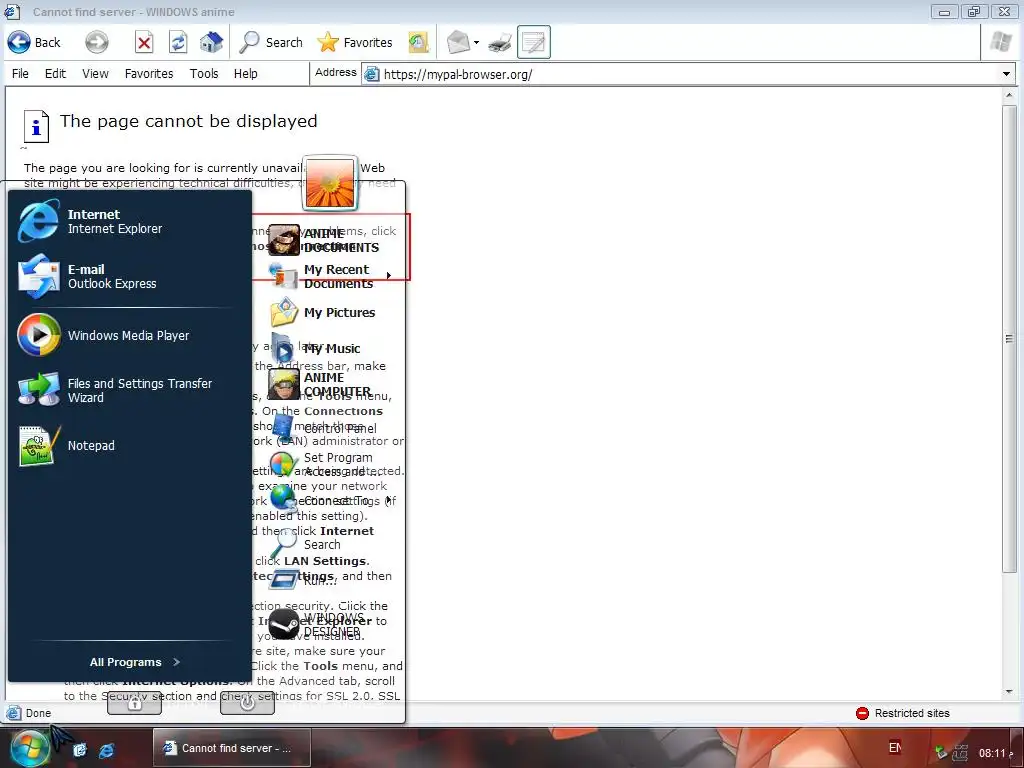Click the Edit page notepad toolbar icon
Screen dimensions: 1024x768
[534, 42]
